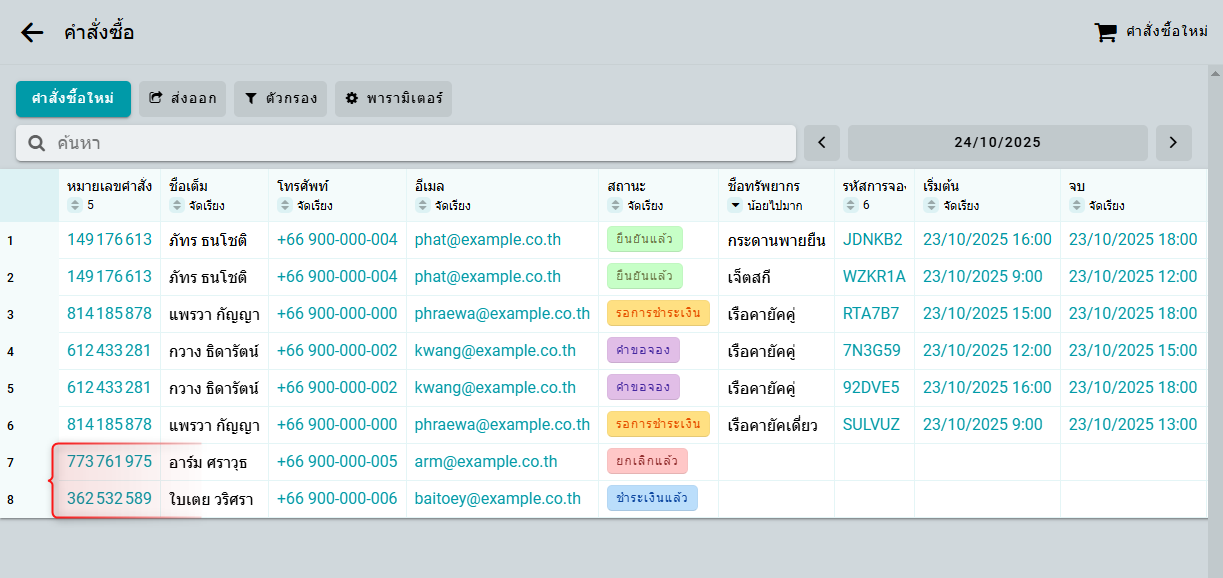The height and width of the screenshot is (578, 1223).
Task: Click the ยกเลิกแล้ว status badge
Action: [x=646, y=462]
